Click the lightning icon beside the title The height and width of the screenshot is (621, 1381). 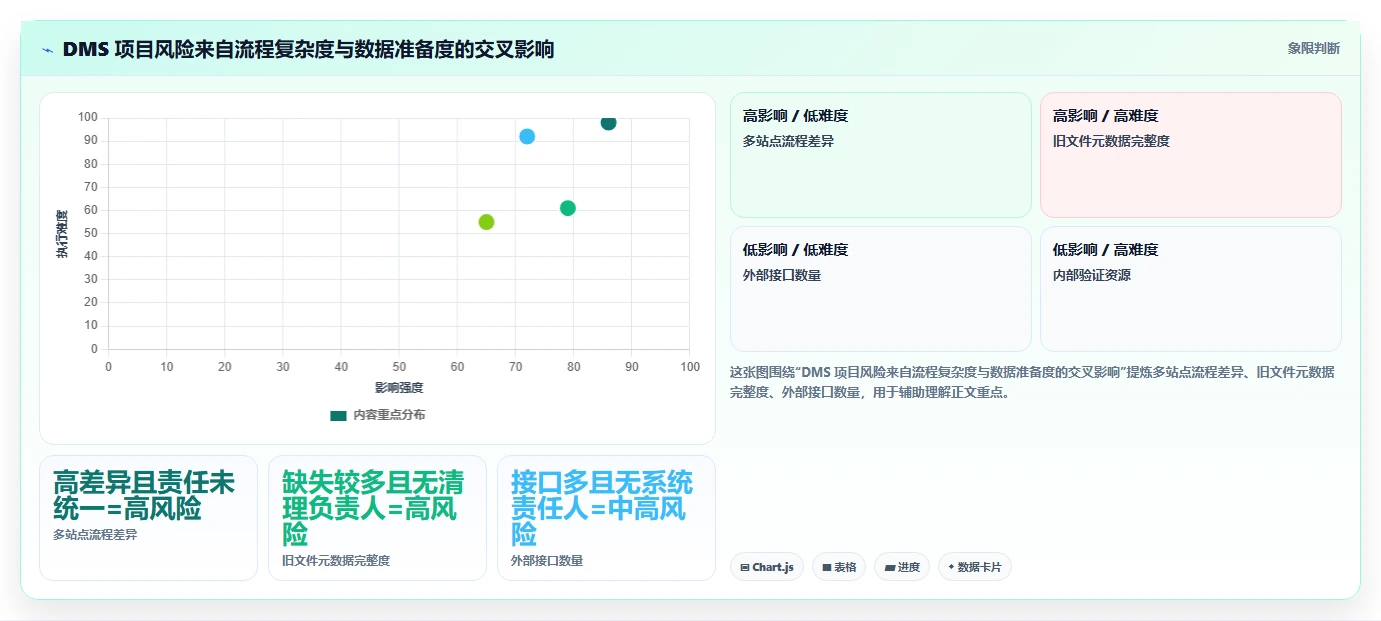pyautogui.click(x=47, y=50)
